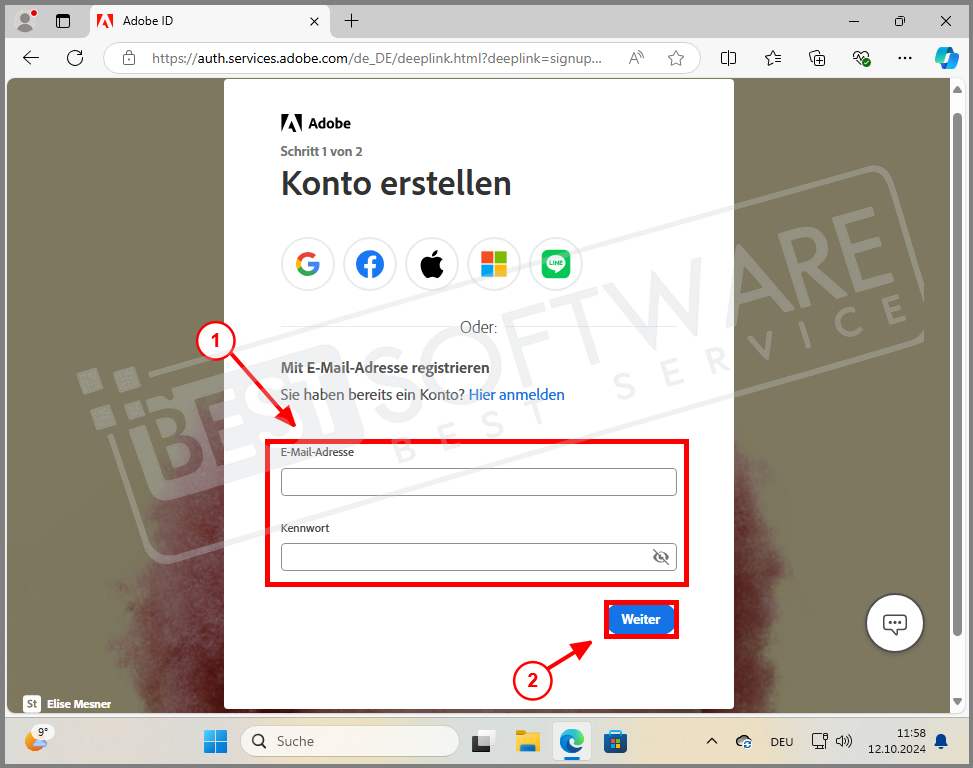This screenshot has height=768, width=973.
Task: Open Browser essentials heart icon
Action: coord(861,58)
